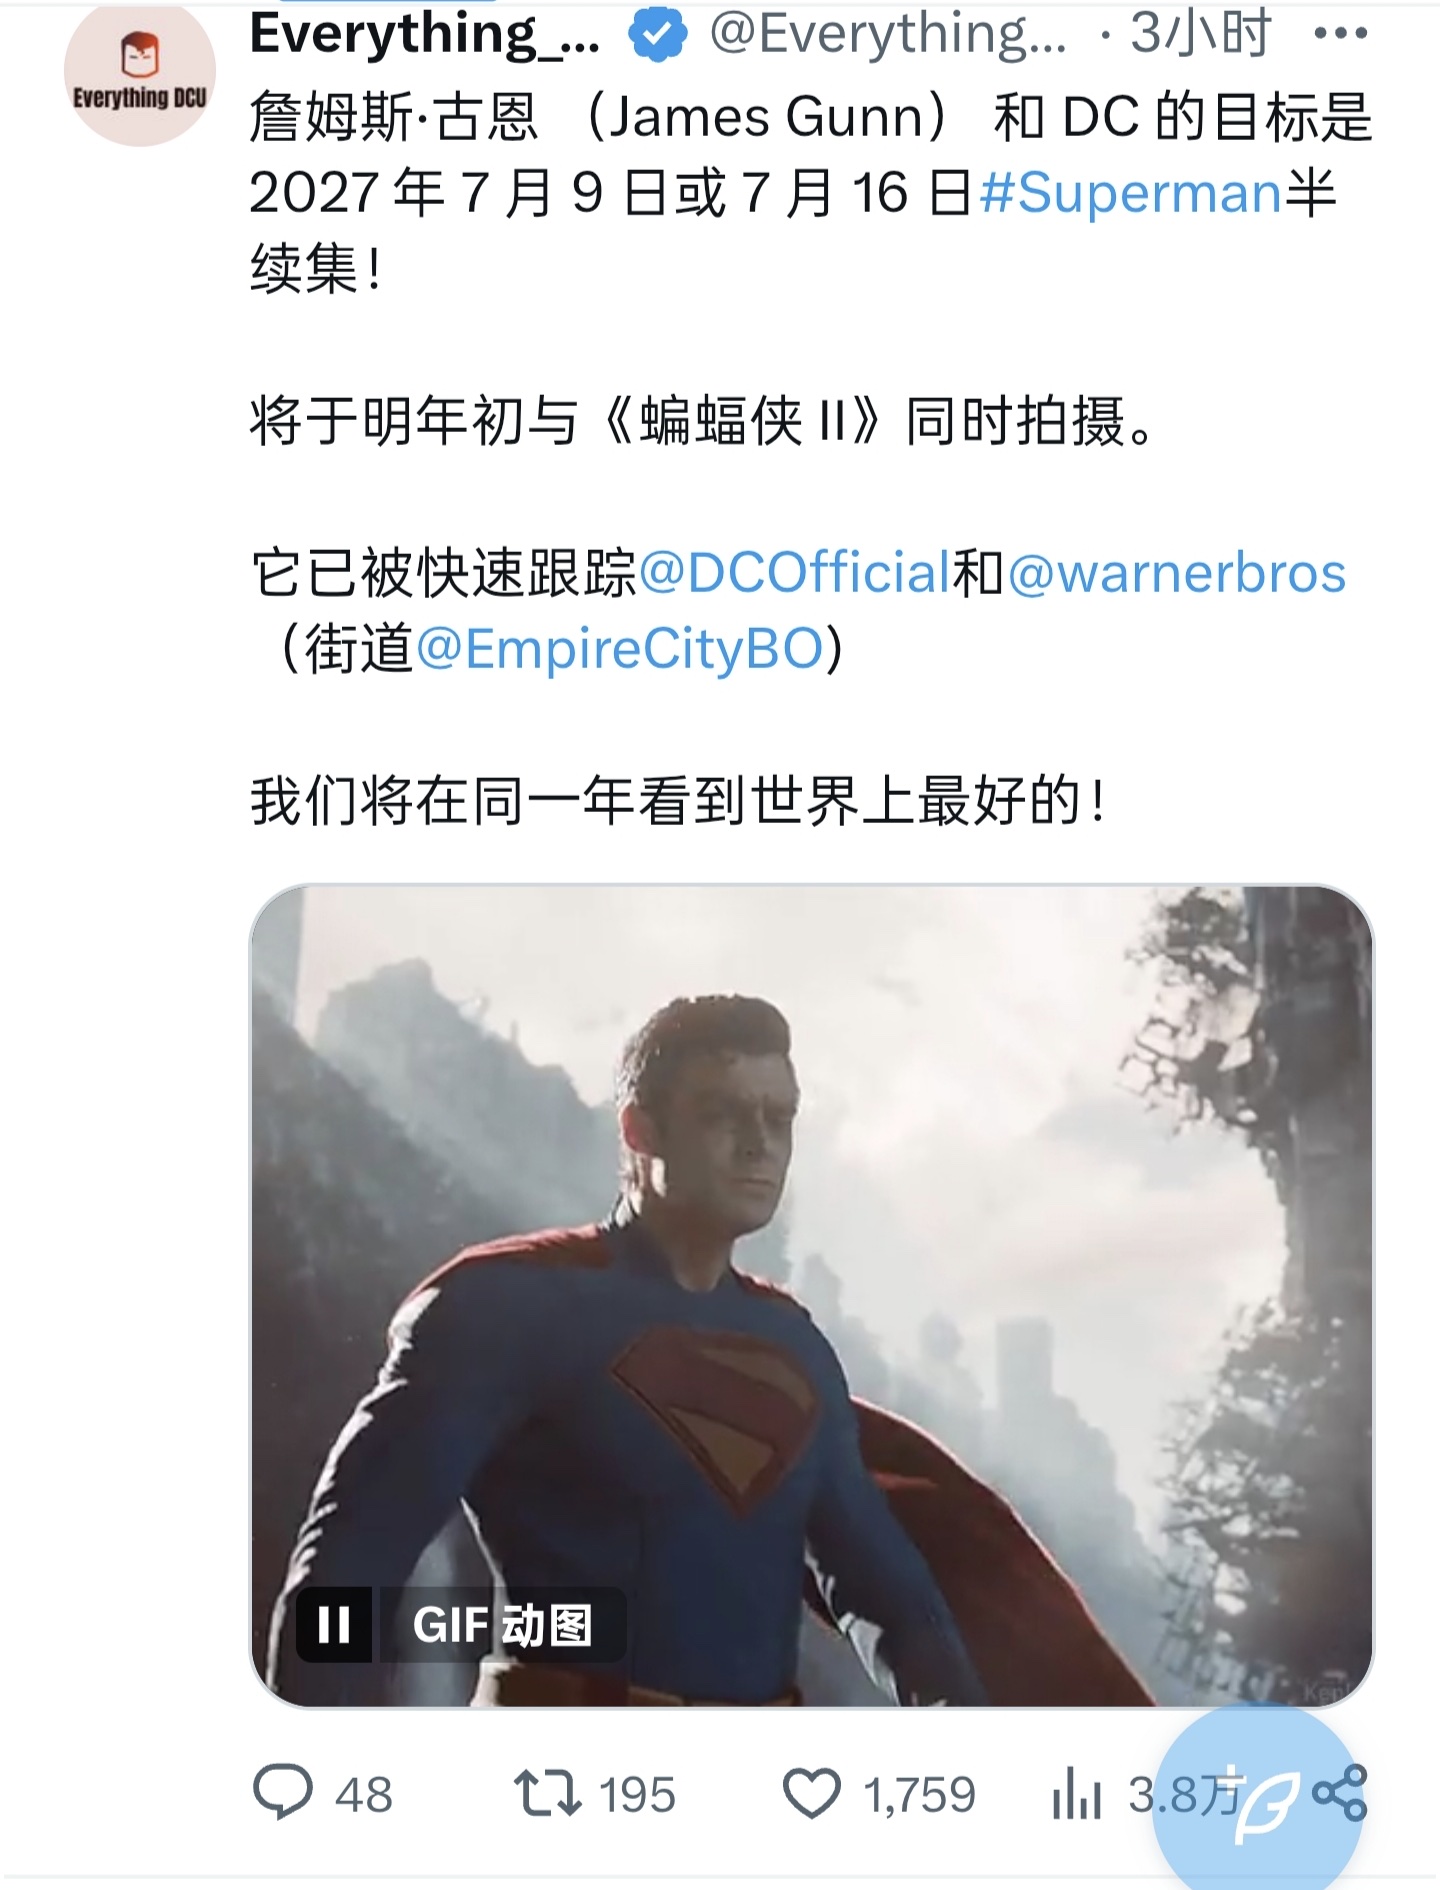Open the Everything_ account display name

426,34
